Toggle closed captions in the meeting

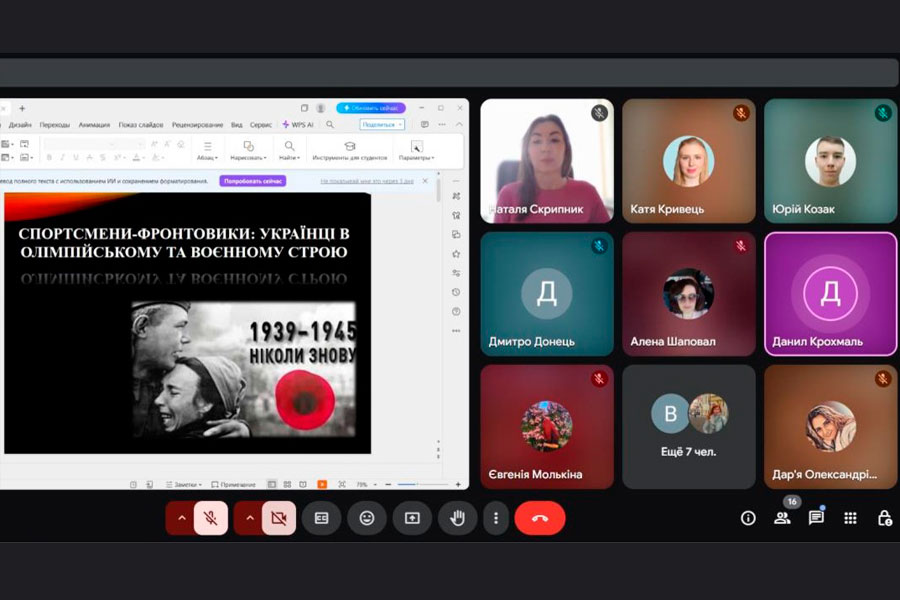click(x=321, y=518)
